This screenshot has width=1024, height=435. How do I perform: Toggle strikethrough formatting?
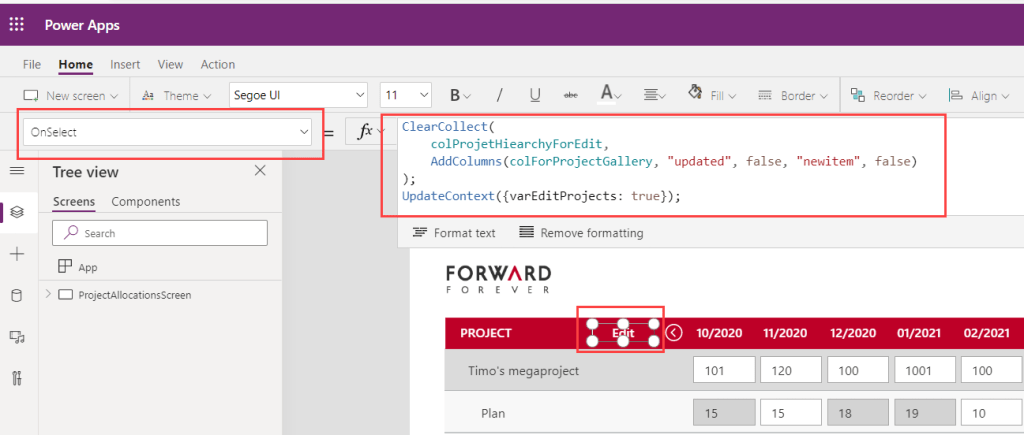click(x=571, y=96)
